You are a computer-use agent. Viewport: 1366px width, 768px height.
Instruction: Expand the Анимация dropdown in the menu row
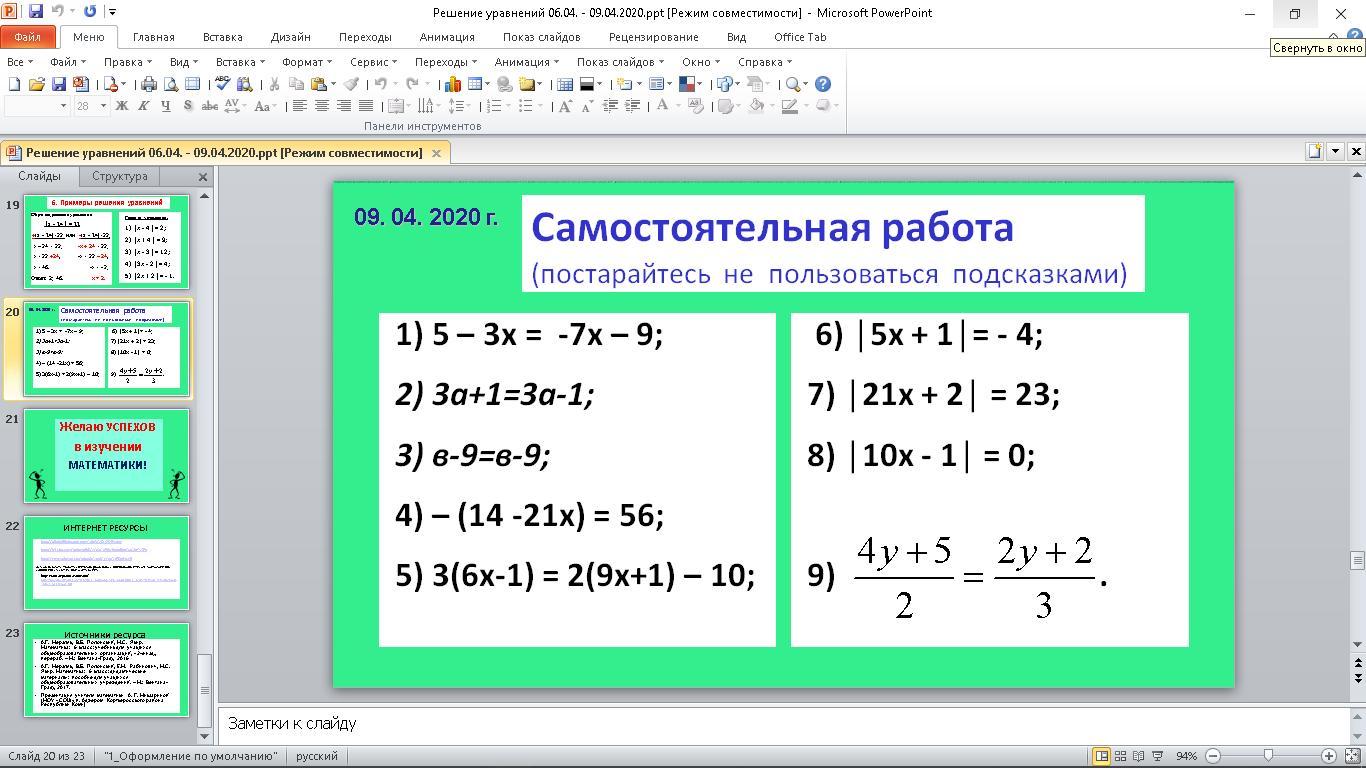pyautogui.click(x=526, y=62)
